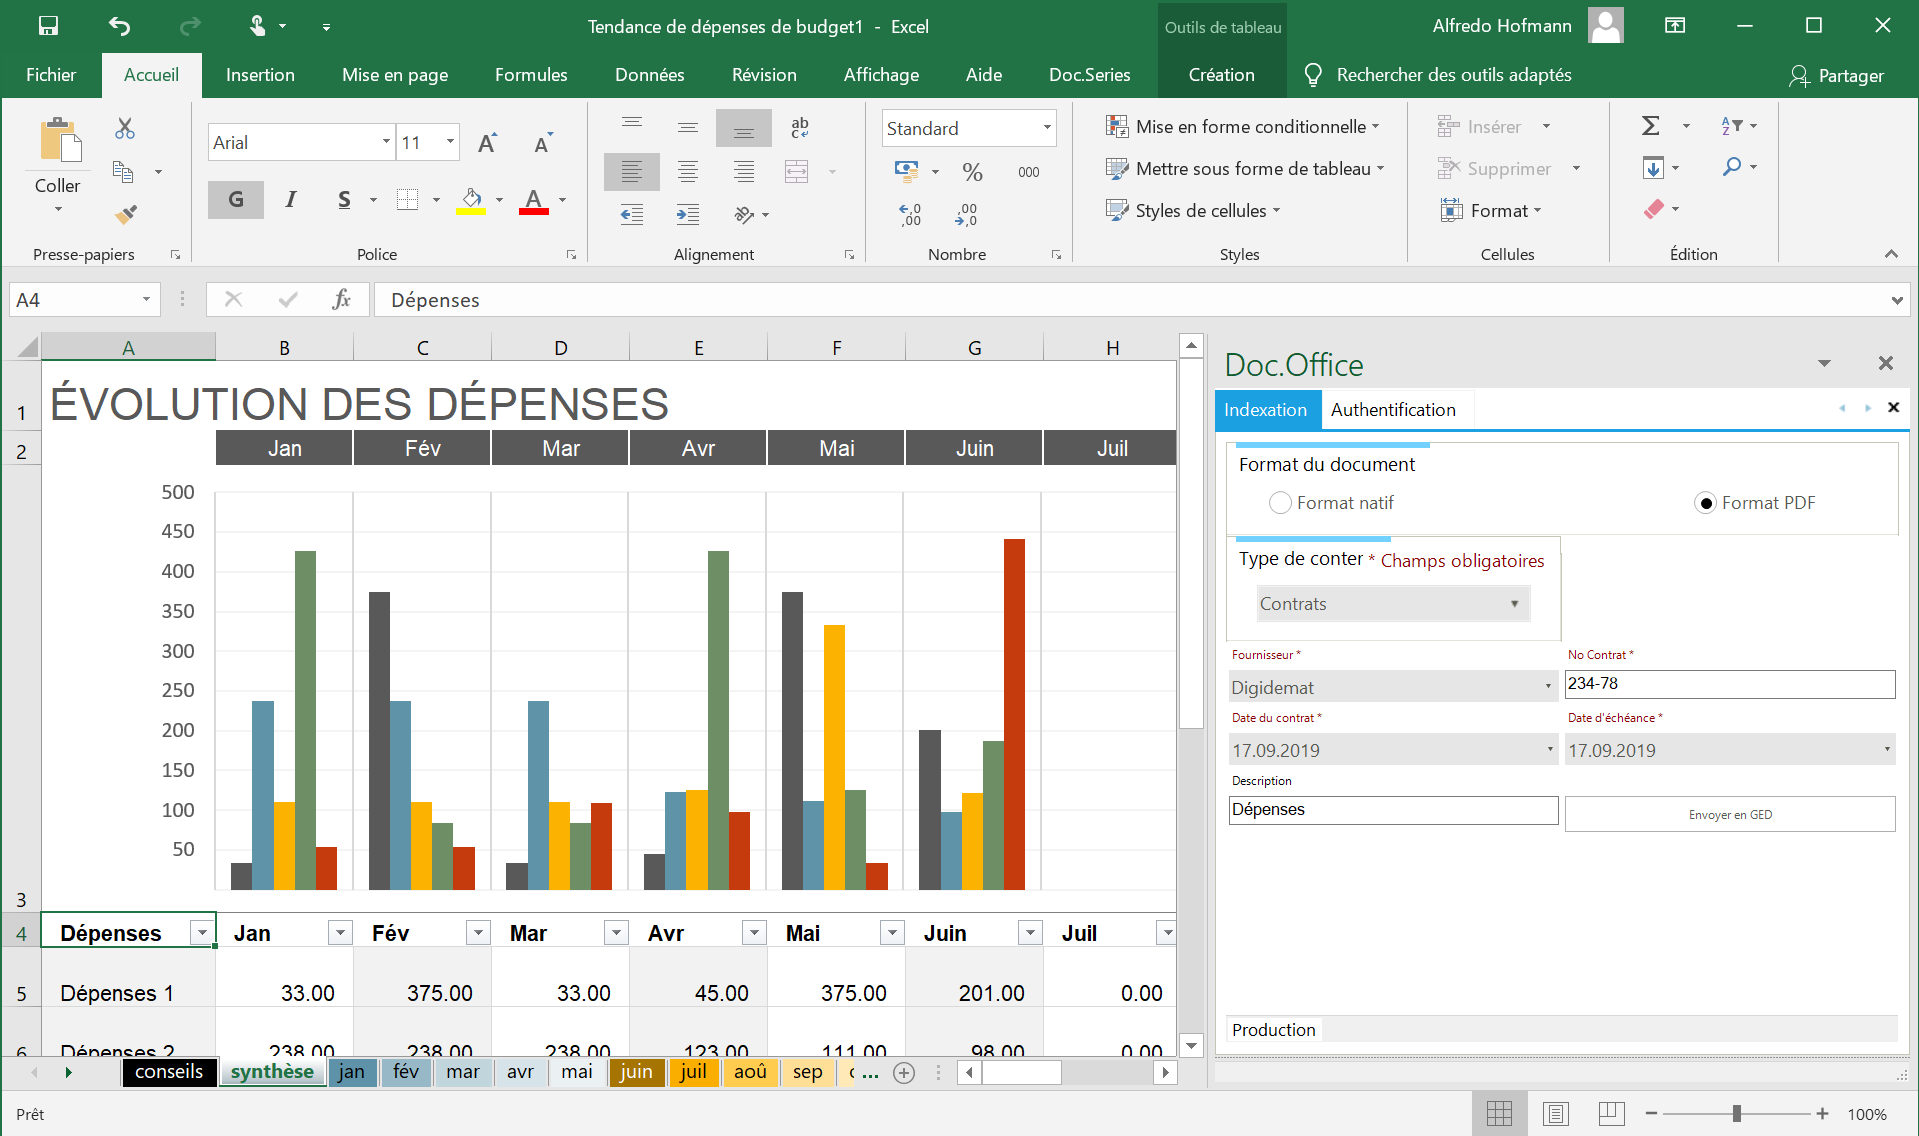
Task: Open the Standard number format dropdown
Action: click(x=1046, y=128)
